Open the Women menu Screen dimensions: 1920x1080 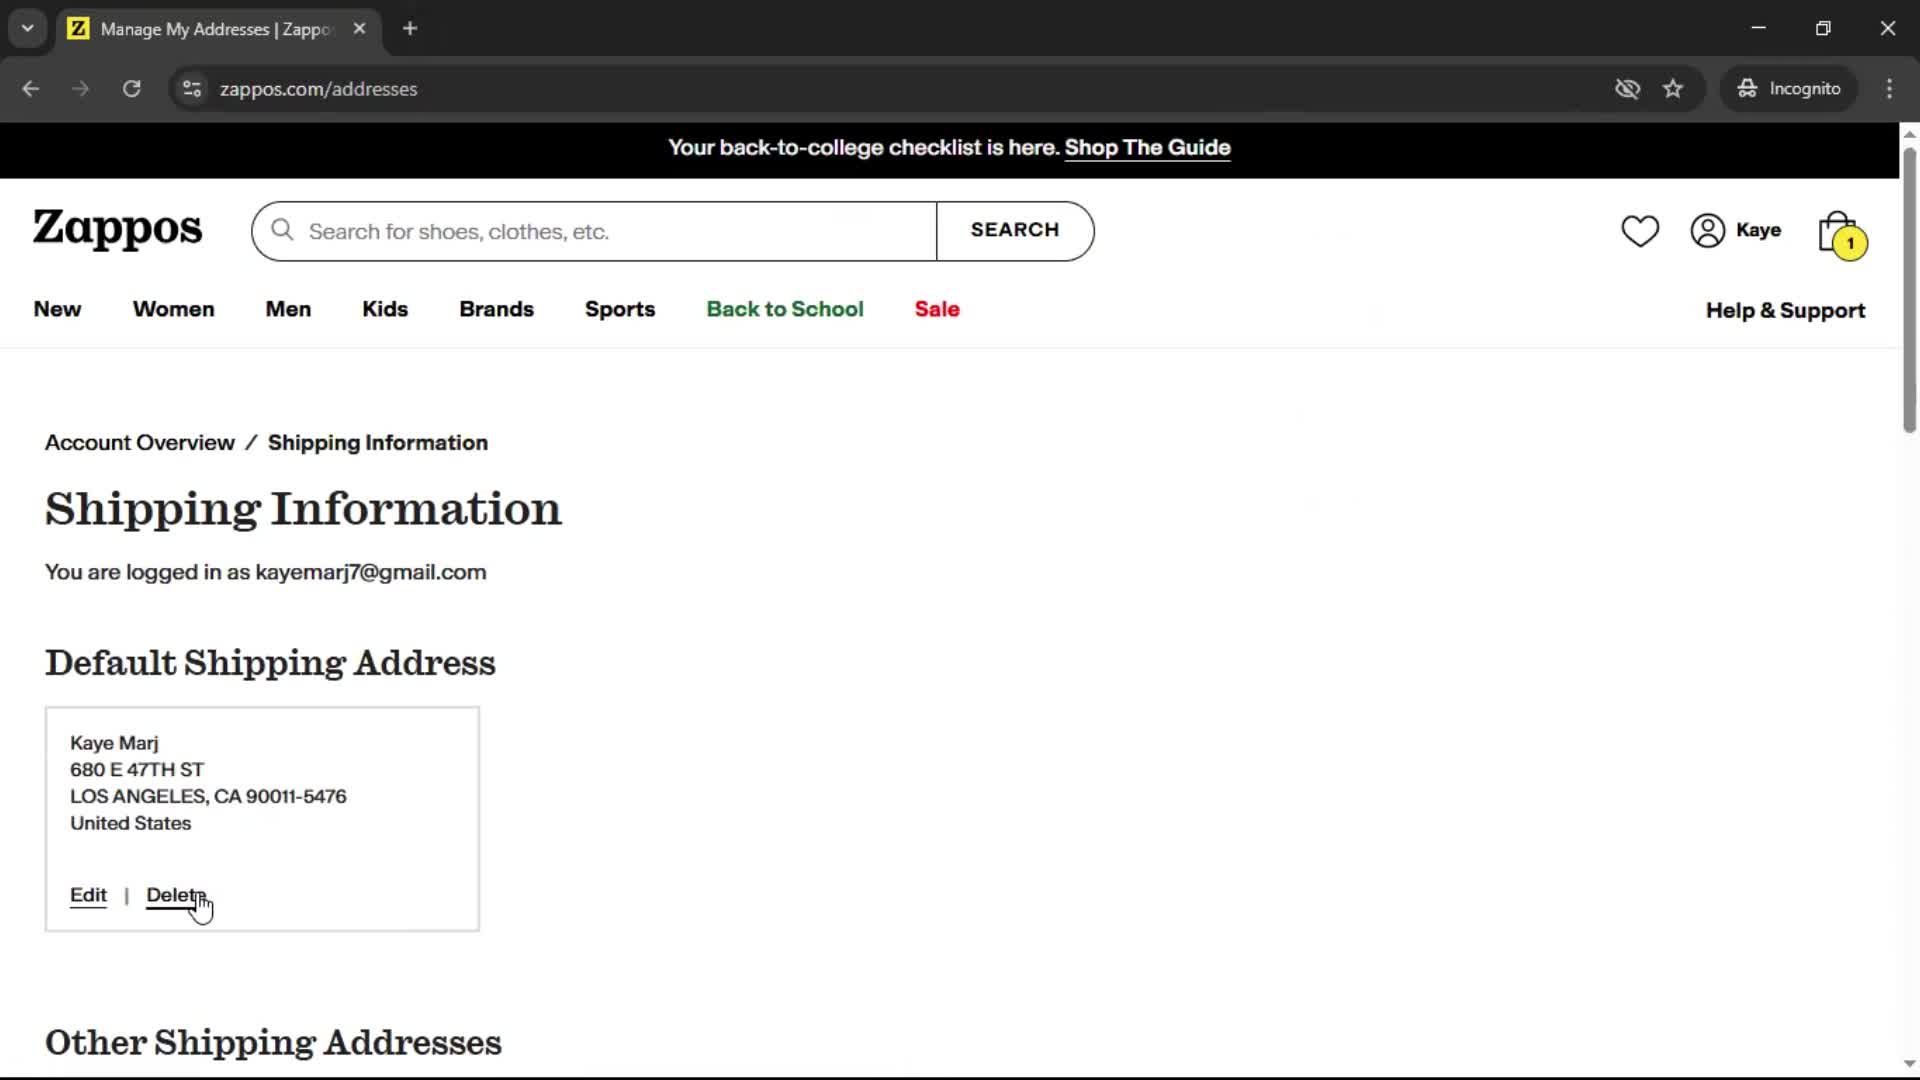pos(173,309)
